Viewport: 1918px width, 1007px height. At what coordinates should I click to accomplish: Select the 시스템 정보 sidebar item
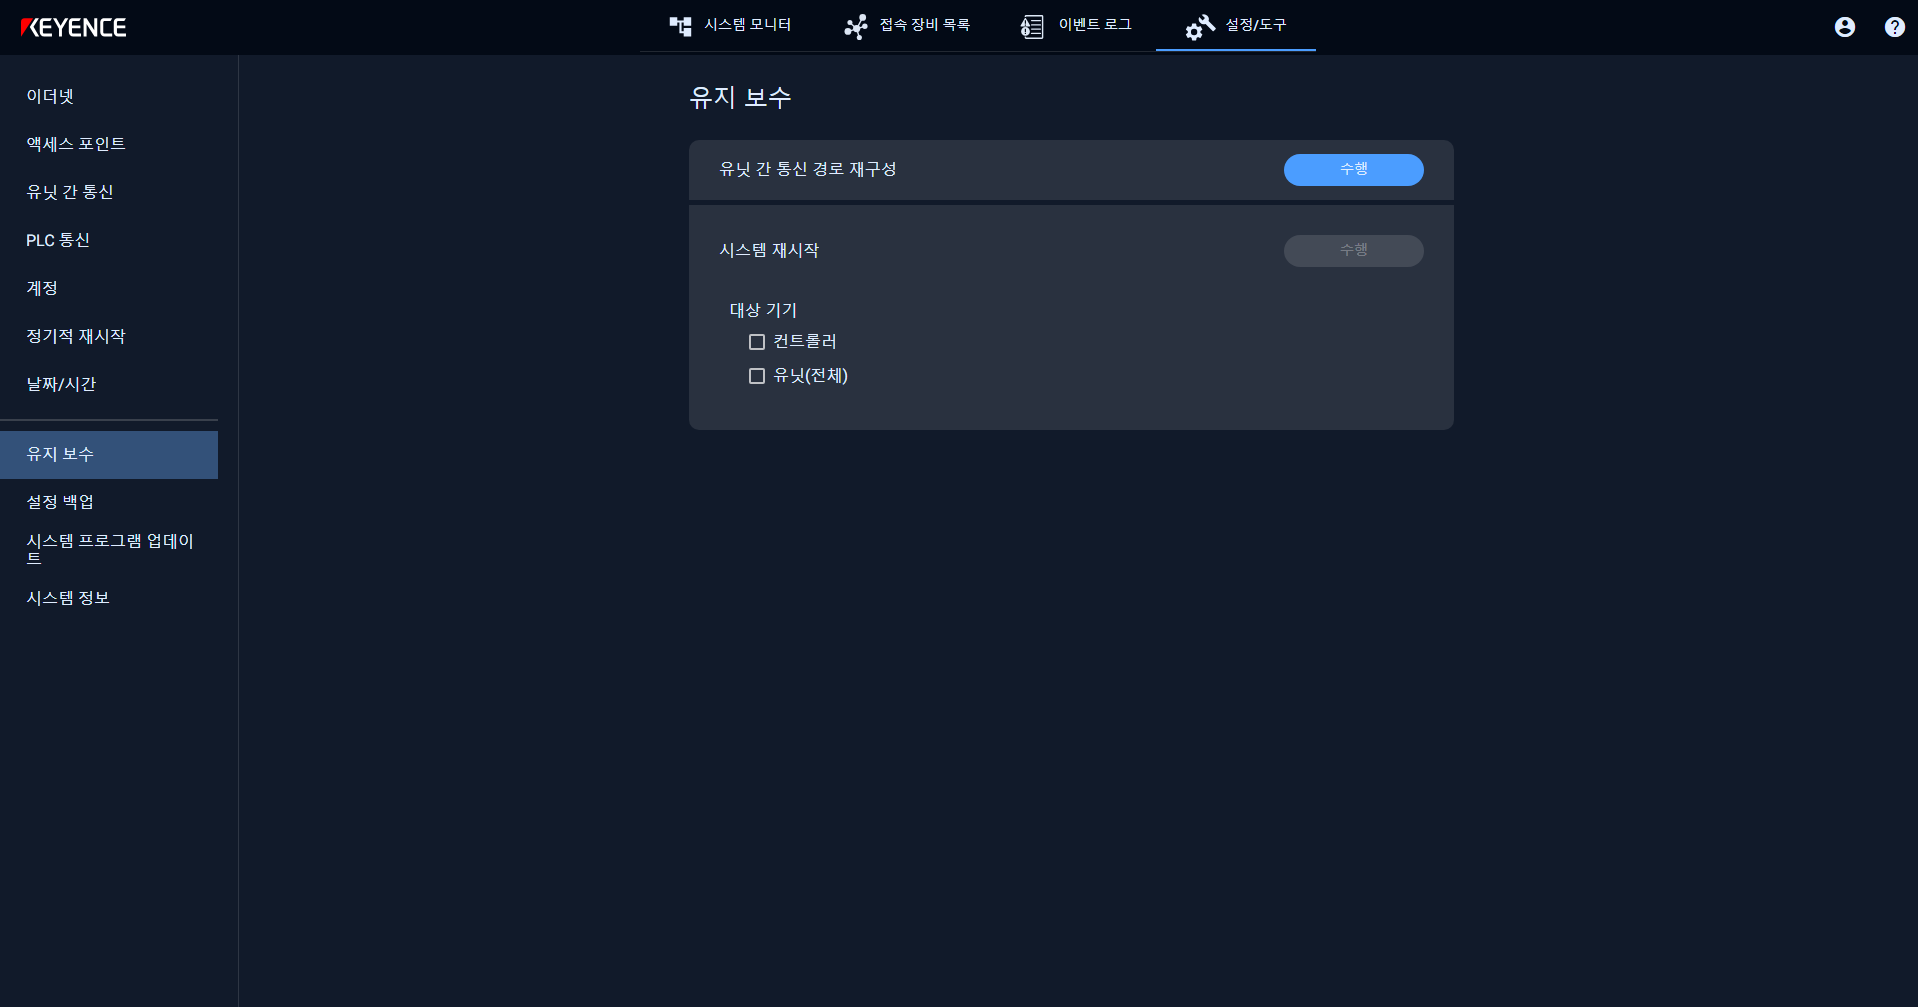(66, 597)
